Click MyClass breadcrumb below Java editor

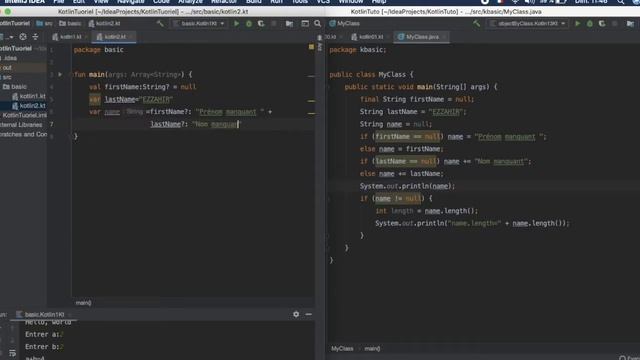coord(342,349)
